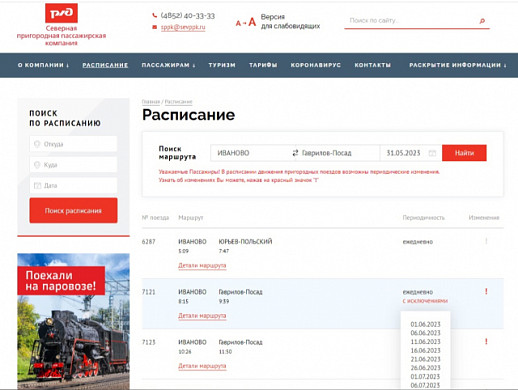Click ежедневно text for train 6287
Viewport: 518px width, 390px height.
pos(418,242)
